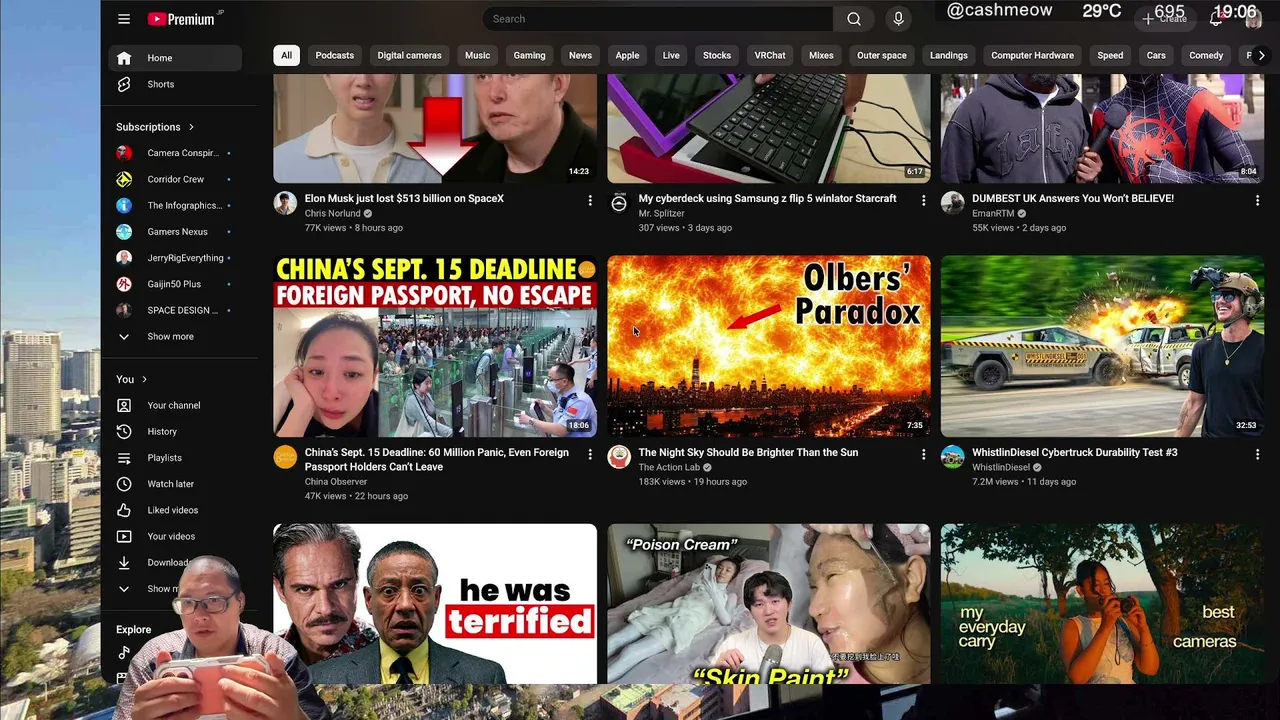Image resolution: width=1280 pixels, height=720 pixels.
Task: Open Shorts from the sidebar
Action: [175, 84]
